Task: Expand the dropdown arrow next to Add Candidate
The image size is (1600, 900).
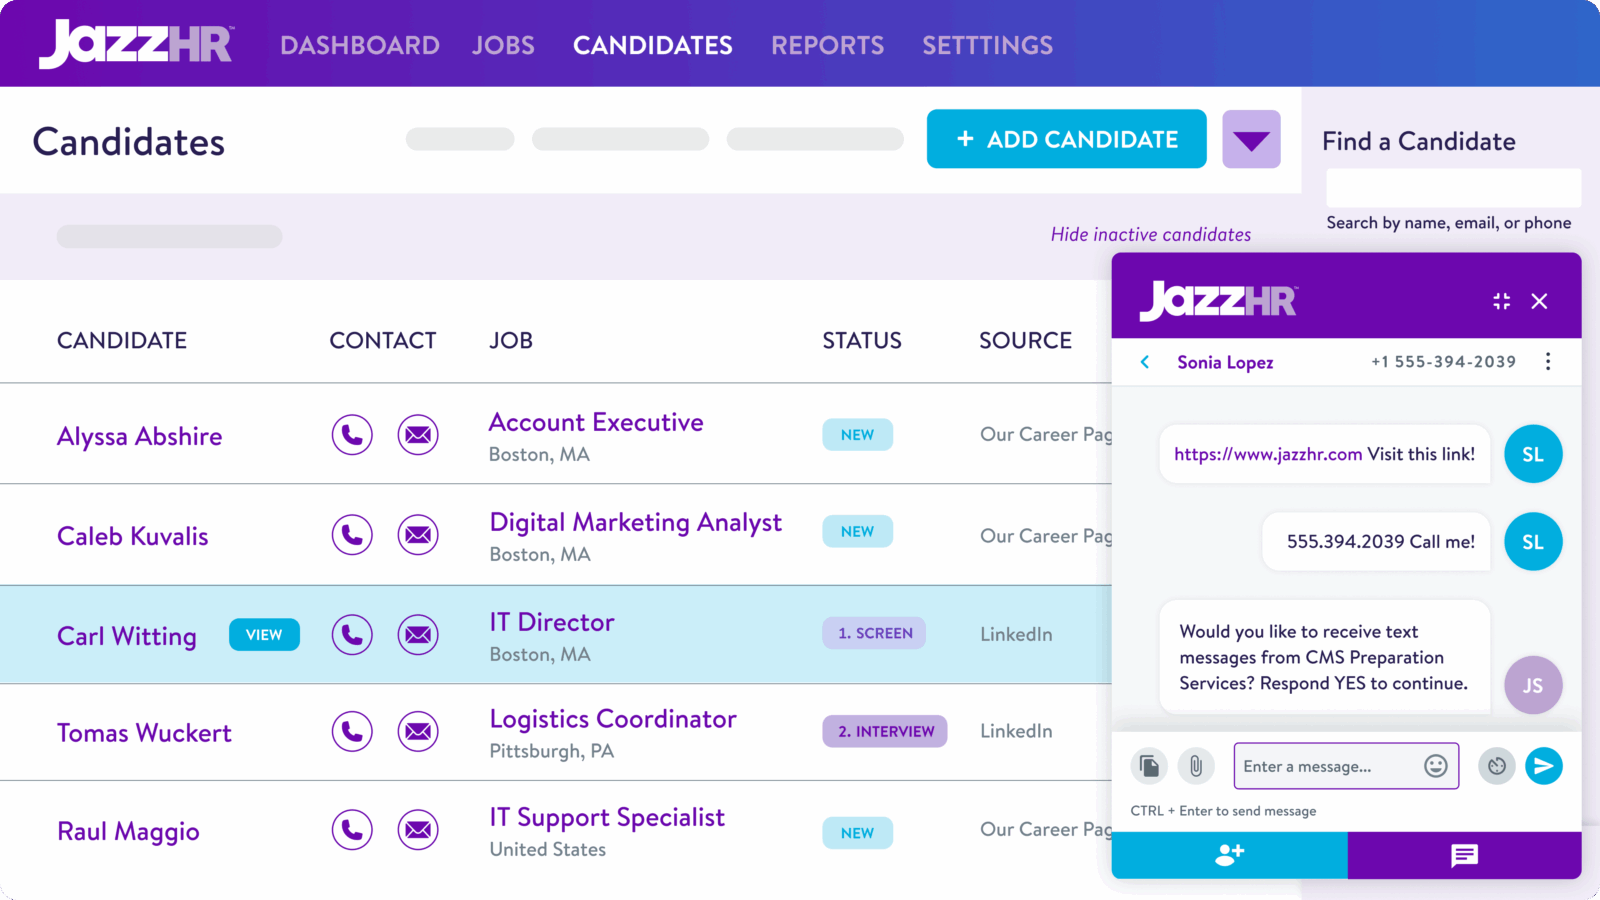Action: tap(1251, 139)
